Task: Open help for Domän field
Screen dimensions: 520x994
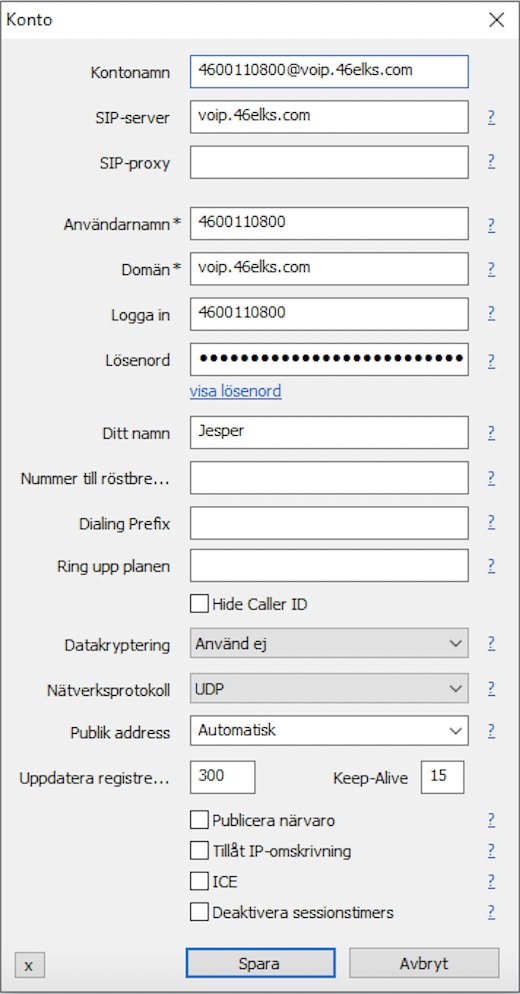Action: pos(491,269)
